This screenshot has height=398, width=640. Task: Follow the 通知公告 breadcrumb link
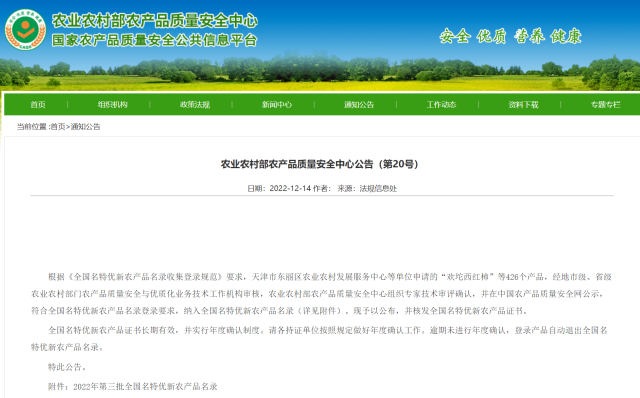[85, 127]
